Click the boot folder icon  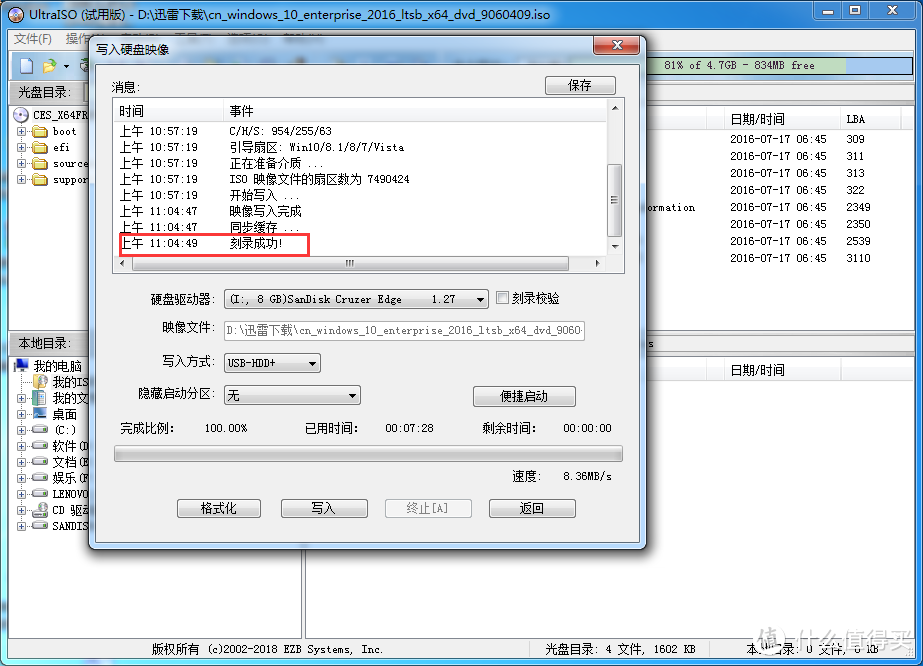click(x=40, y=131)
